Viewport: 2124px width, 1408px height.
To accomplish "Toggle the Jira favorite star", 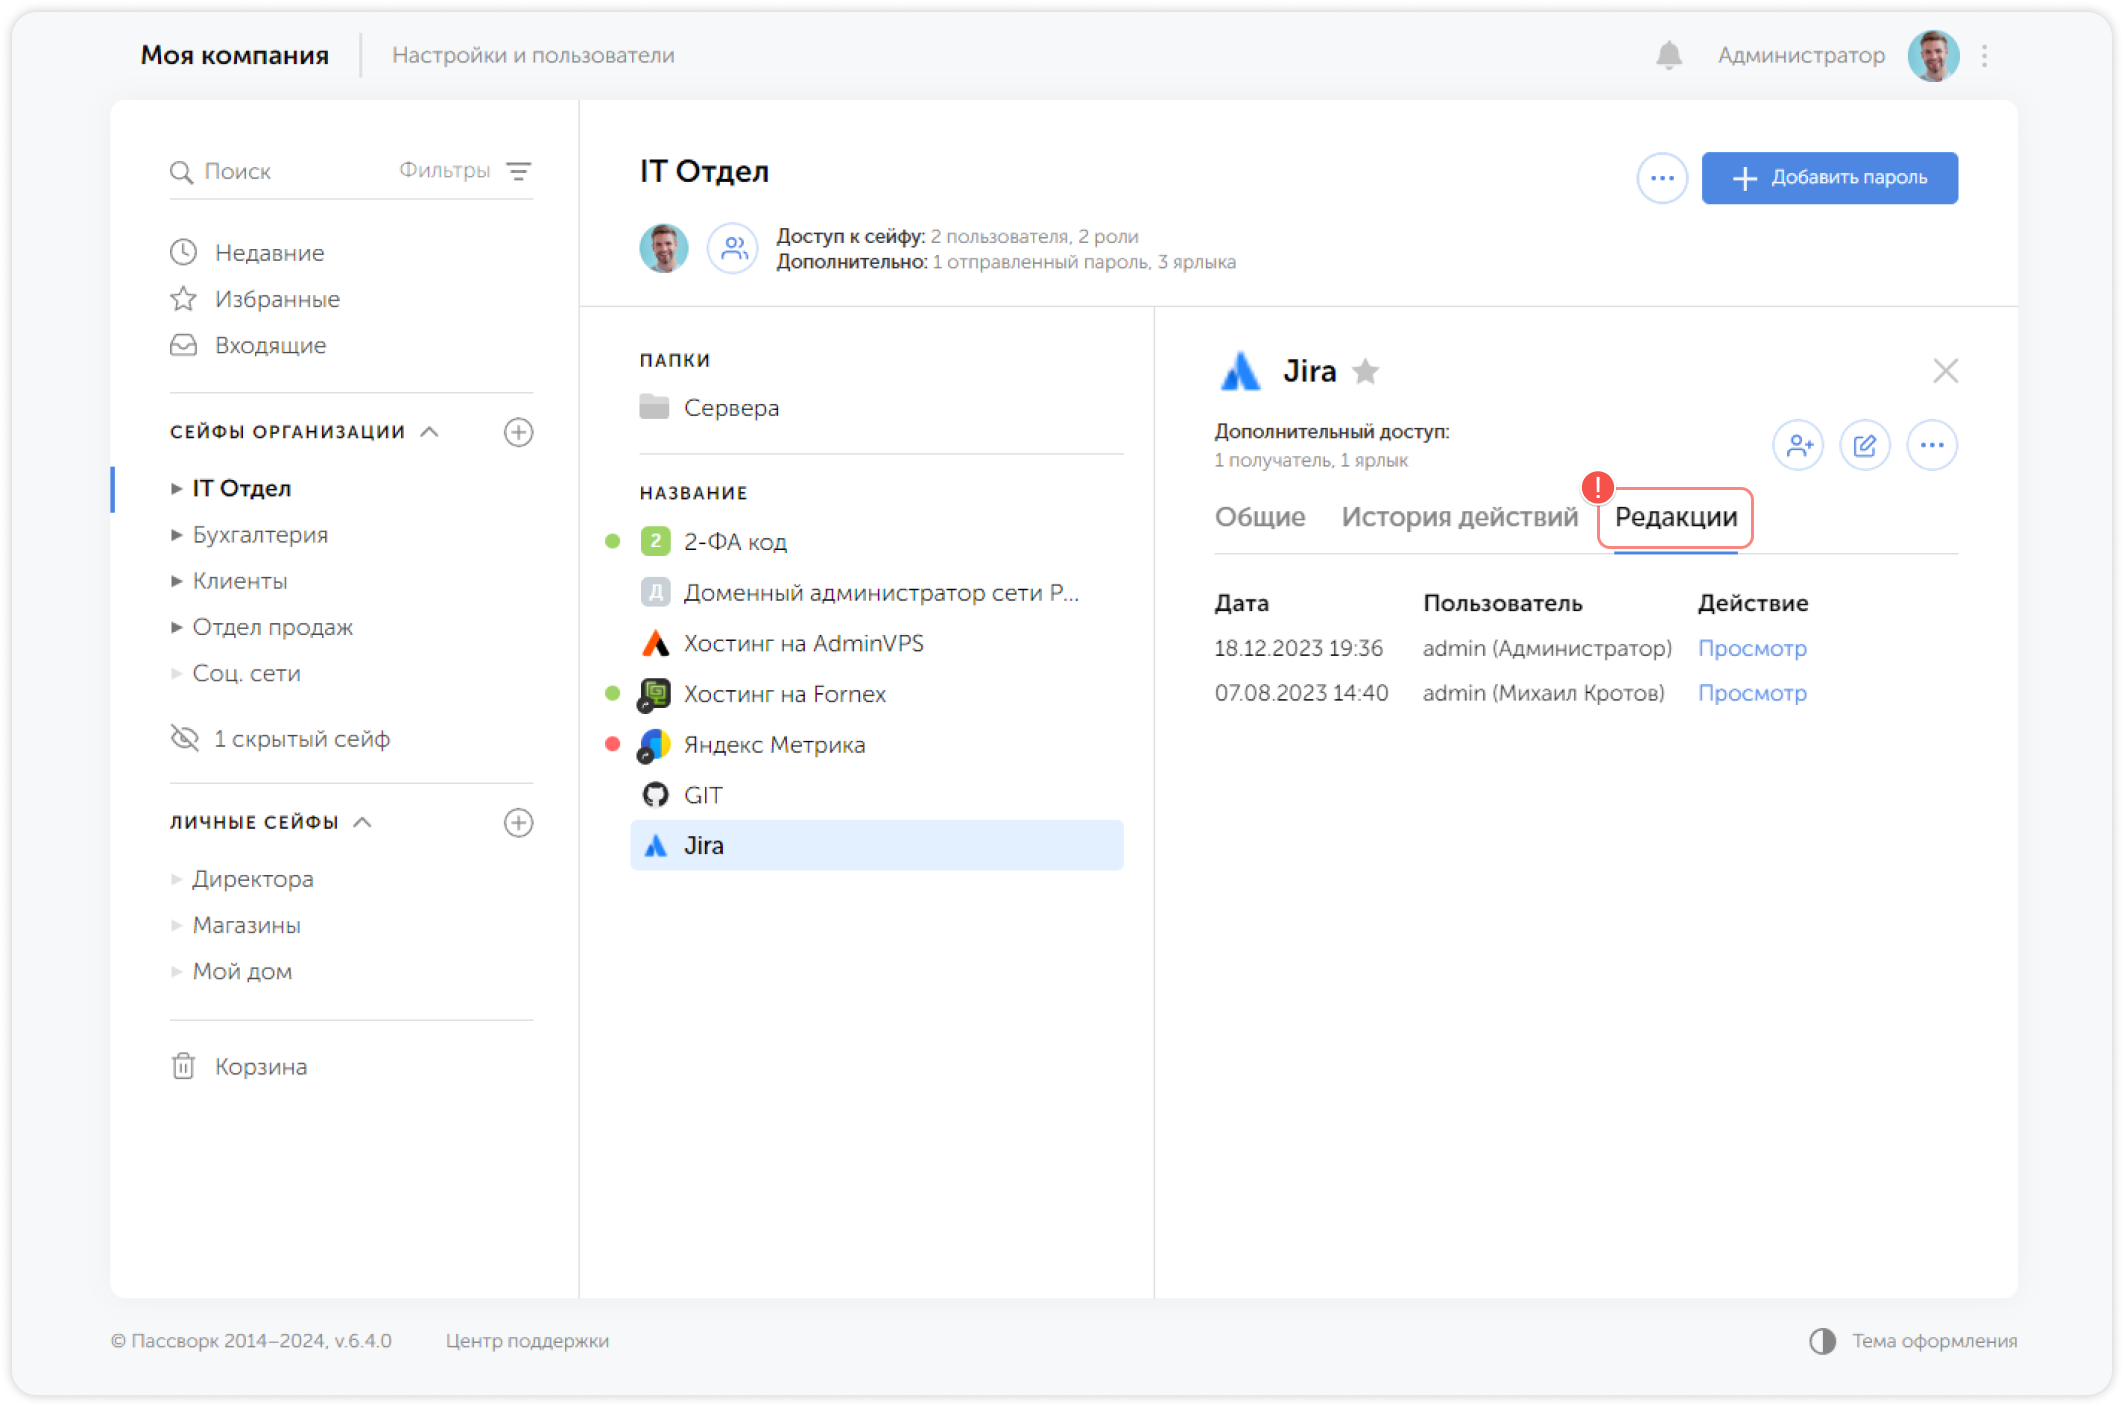I will coord(1365,372).
